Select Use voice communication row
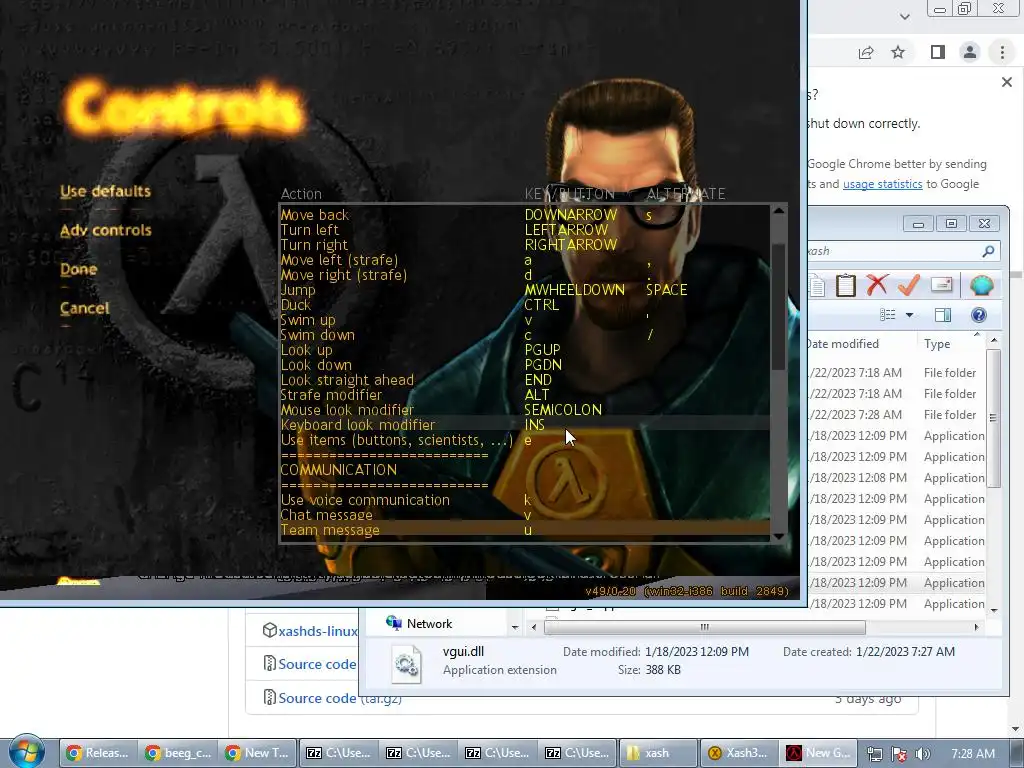 tap(525, 500)
